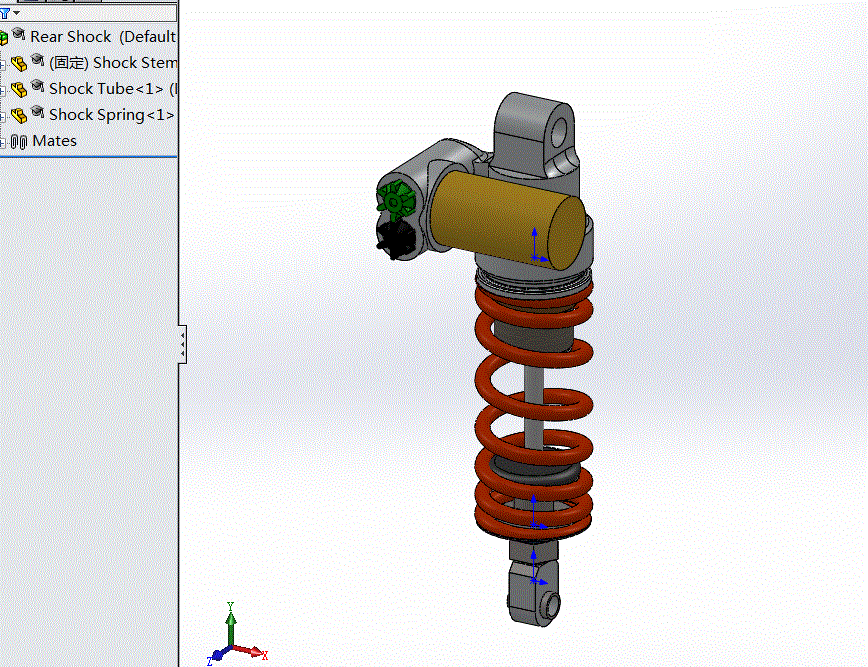Click the blue coordinate origin on the yellow cylinder

535,257
